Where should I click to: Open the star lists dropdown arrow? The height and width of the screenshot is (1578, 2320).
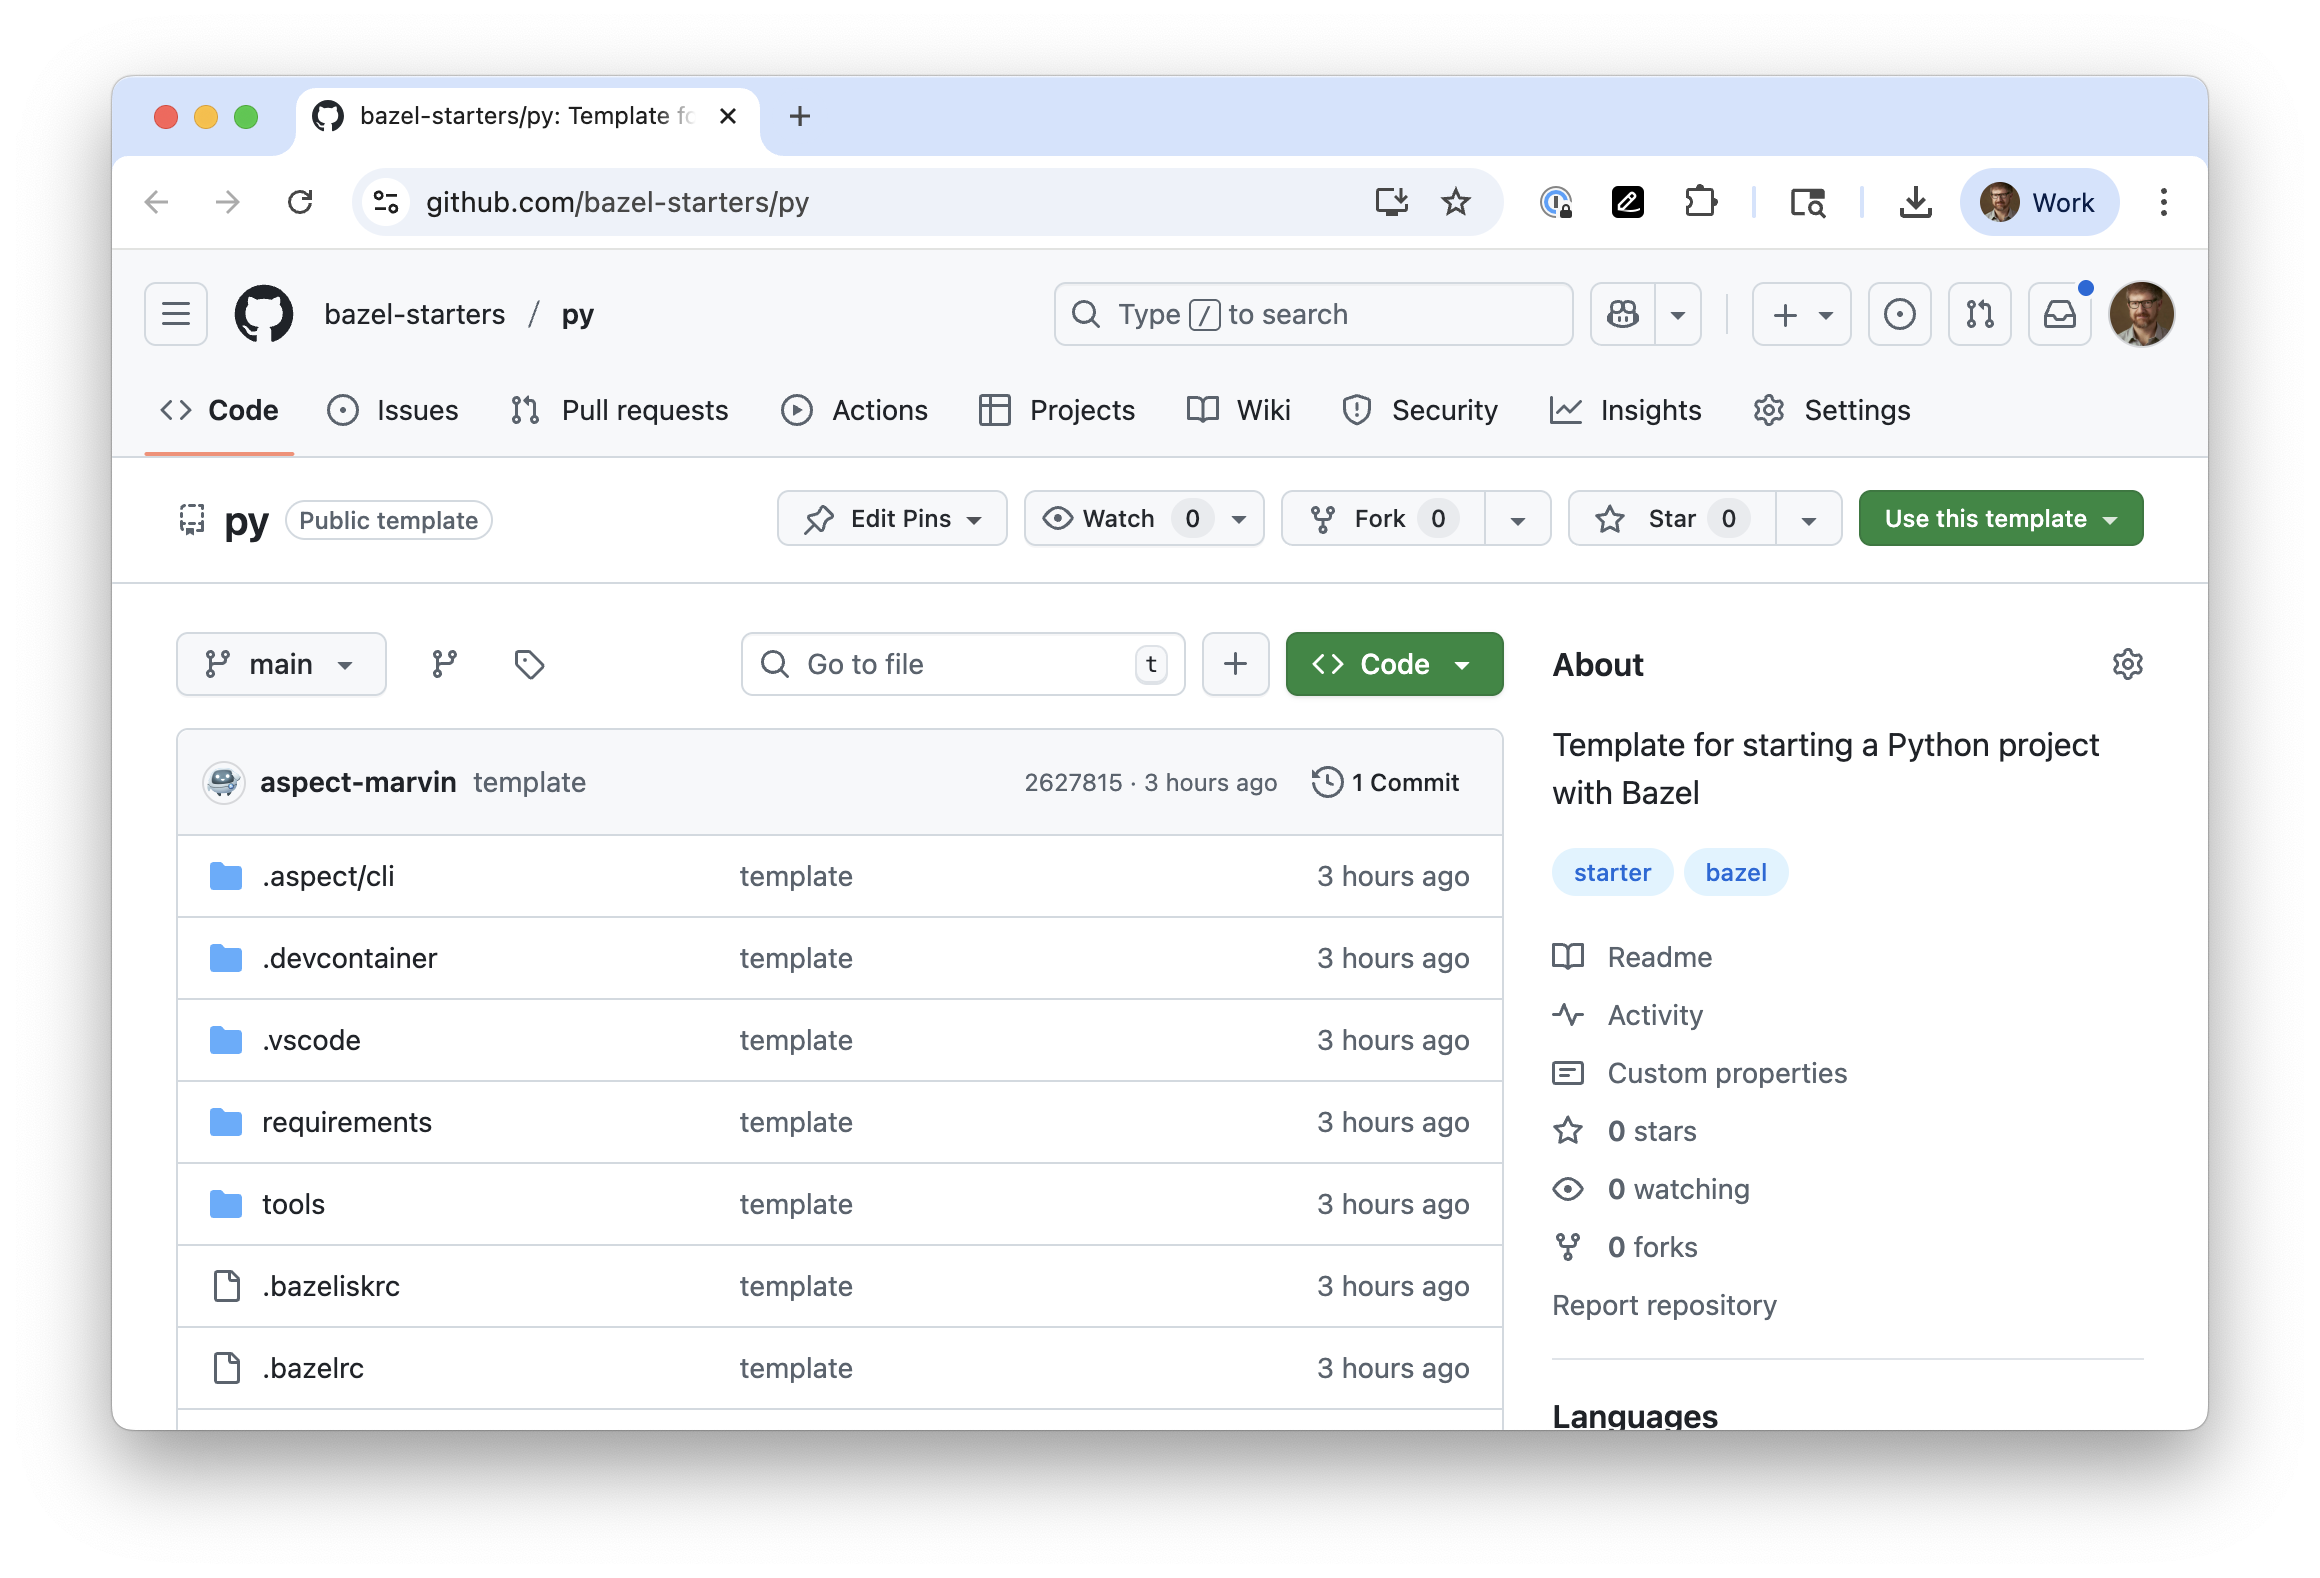click(x=1809, y=518)
